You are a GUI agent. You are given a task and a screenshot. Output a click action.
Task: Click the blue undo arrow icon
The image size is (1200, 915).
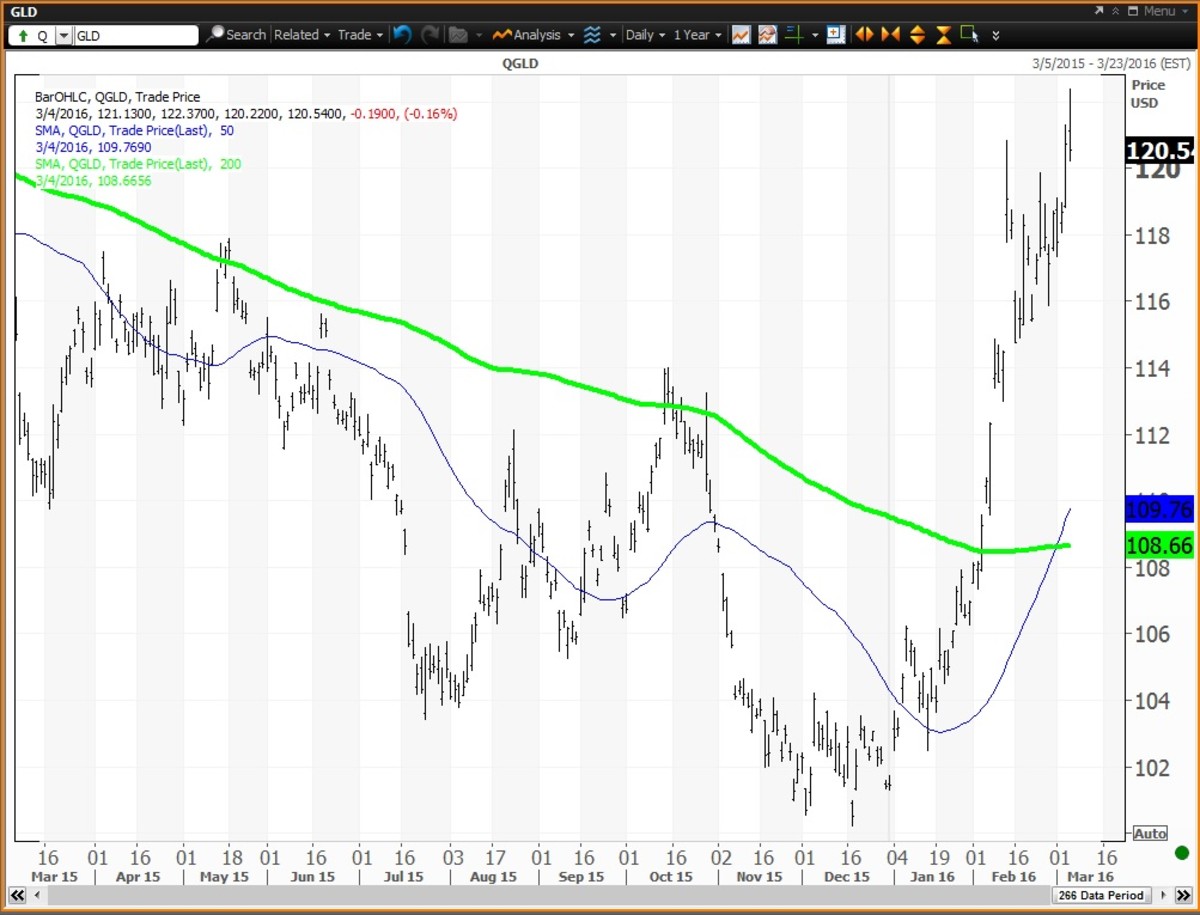coord(402,35)
